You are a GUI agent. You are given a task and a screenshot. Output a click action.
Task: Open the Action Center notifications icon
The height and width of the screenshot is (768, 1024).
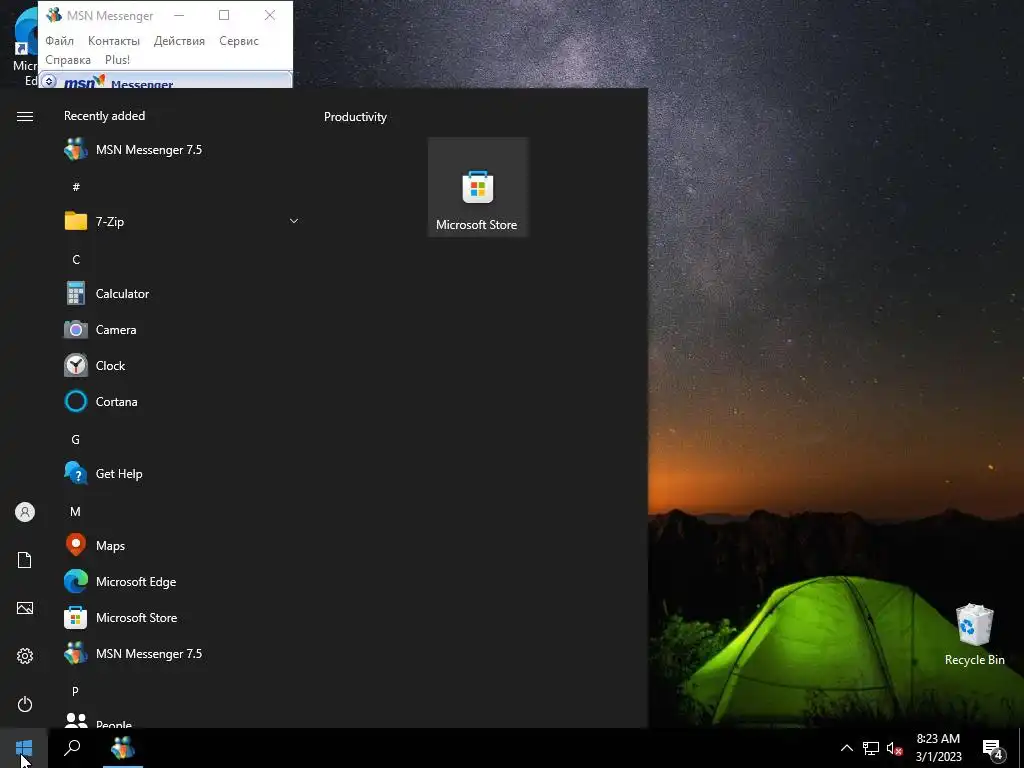coord(993,748)
